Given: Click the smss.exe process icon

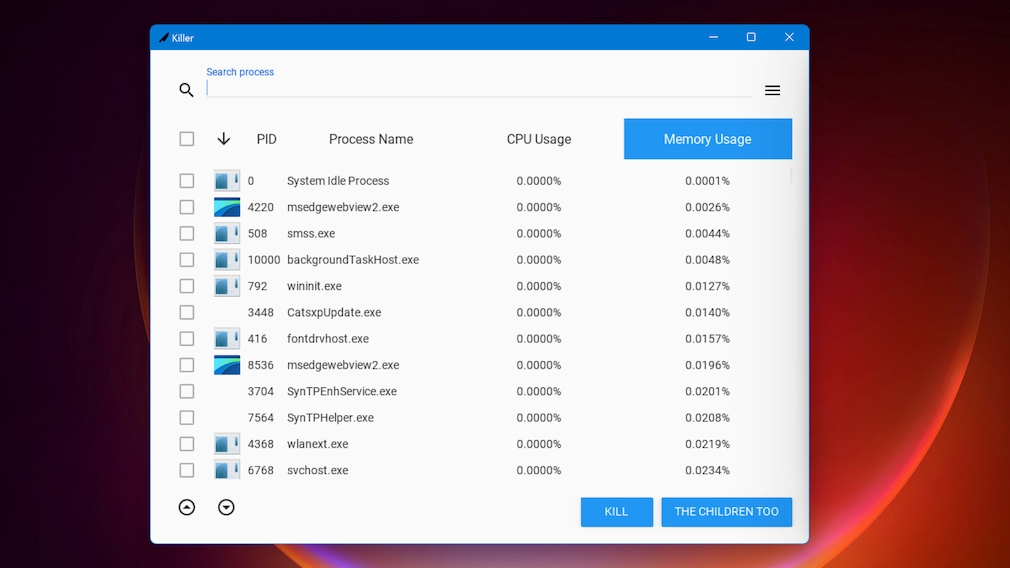Looking at the screenshot, I should coord(227,234).
